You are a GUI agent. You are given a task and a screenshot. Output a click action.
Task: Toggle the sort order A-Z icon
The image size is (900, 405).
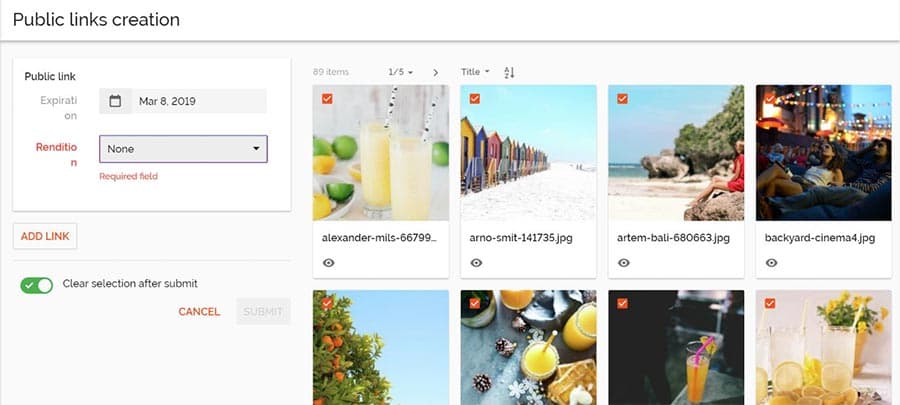[x=509, y=72]
